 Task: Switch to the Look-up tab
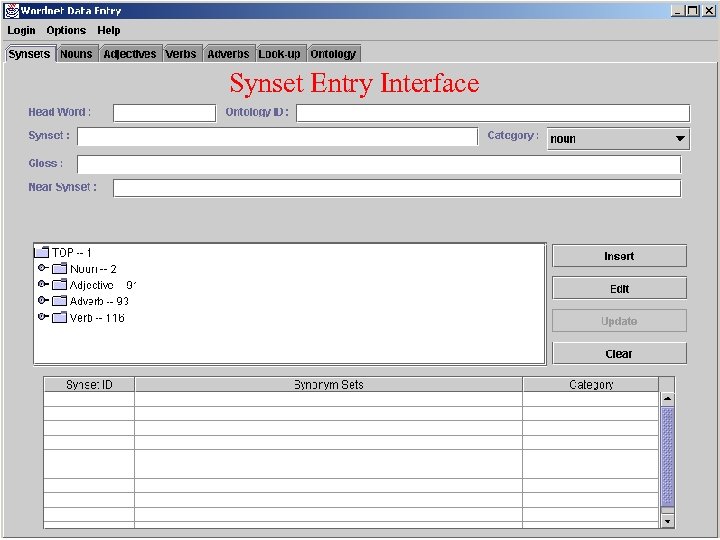coord(279,54)
